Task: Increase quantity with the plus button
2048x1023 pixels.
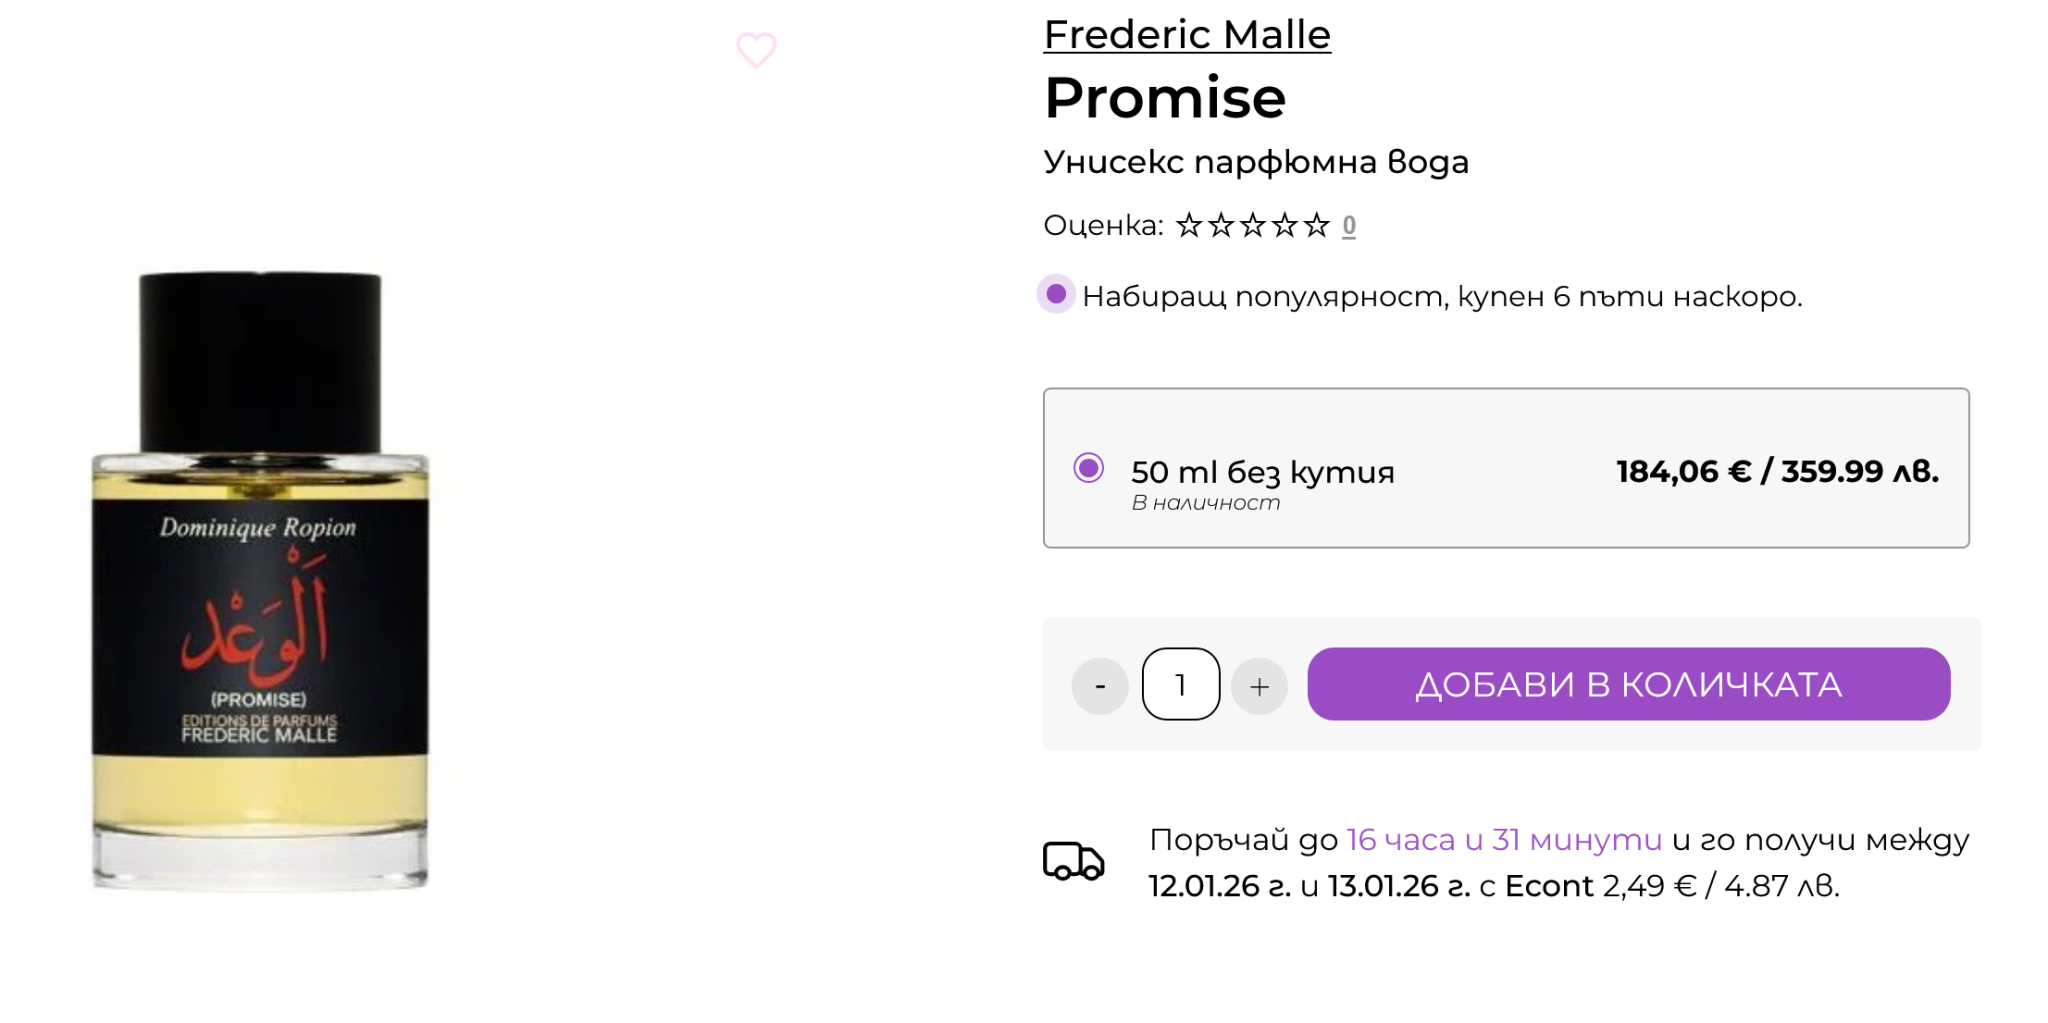Action: coord(1259,686)
